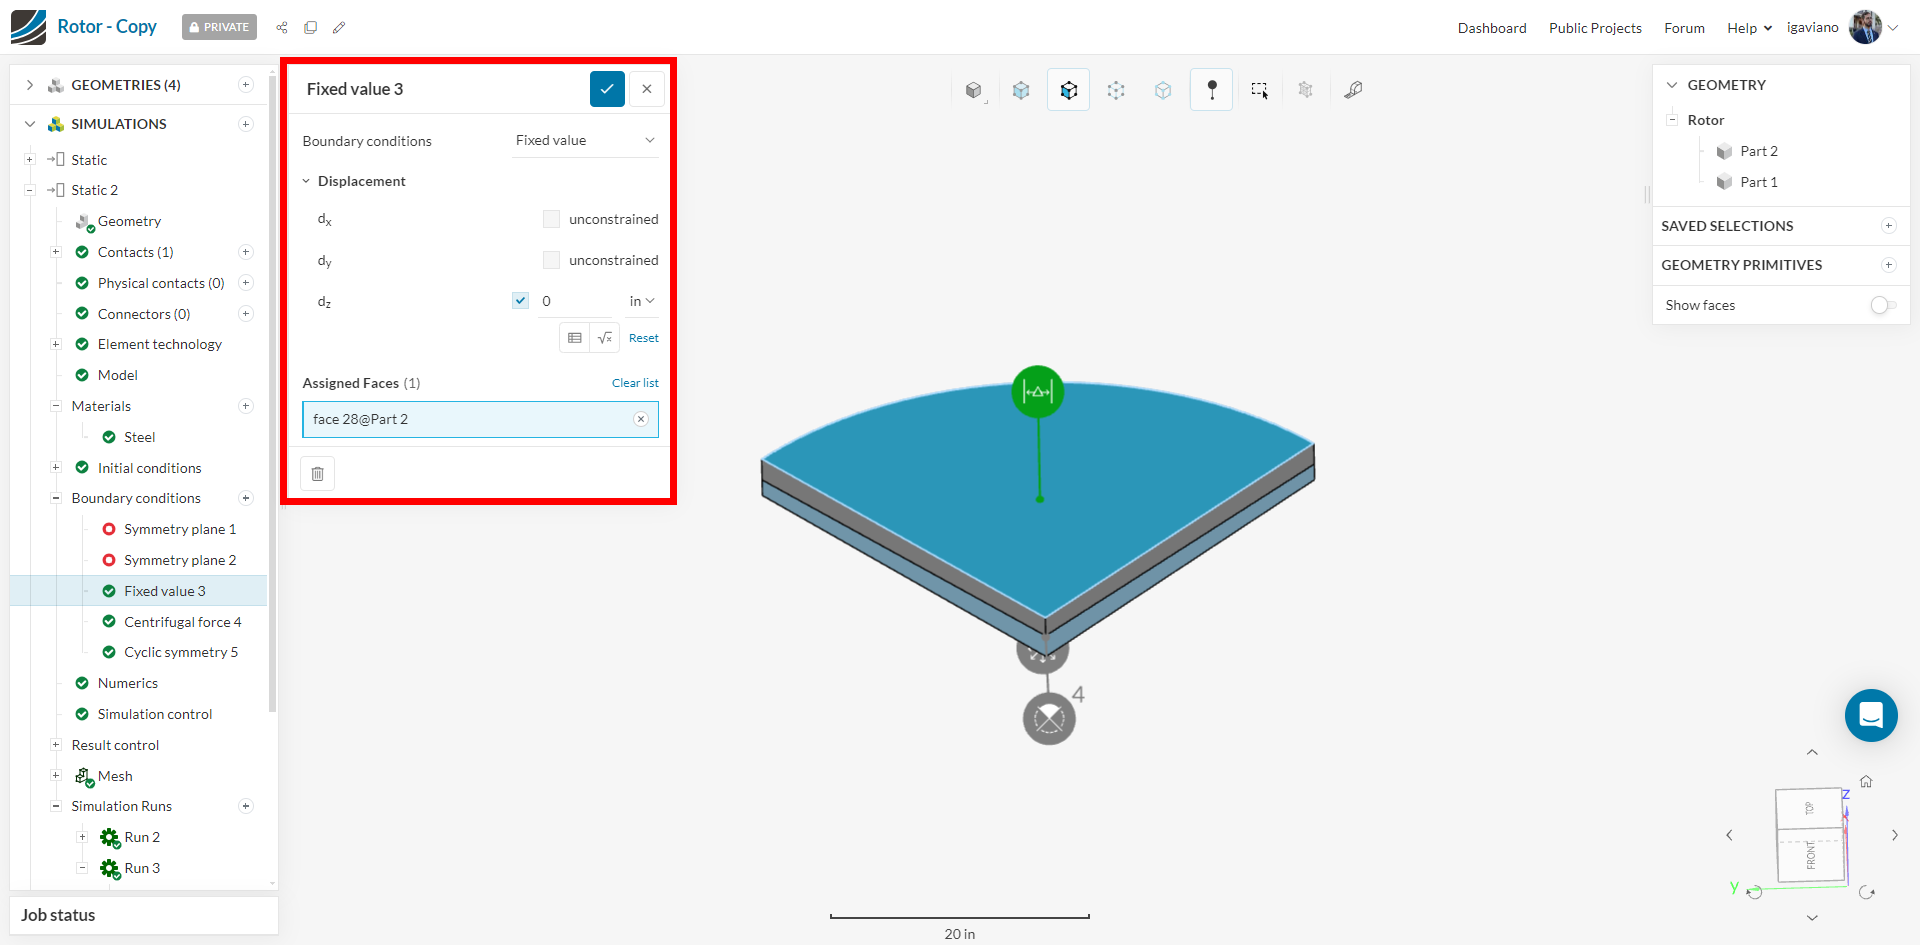The width and height of the screenshot is (1920, 945).
Task: Enable the dy displacement checkbox
Action: point(551,260)
